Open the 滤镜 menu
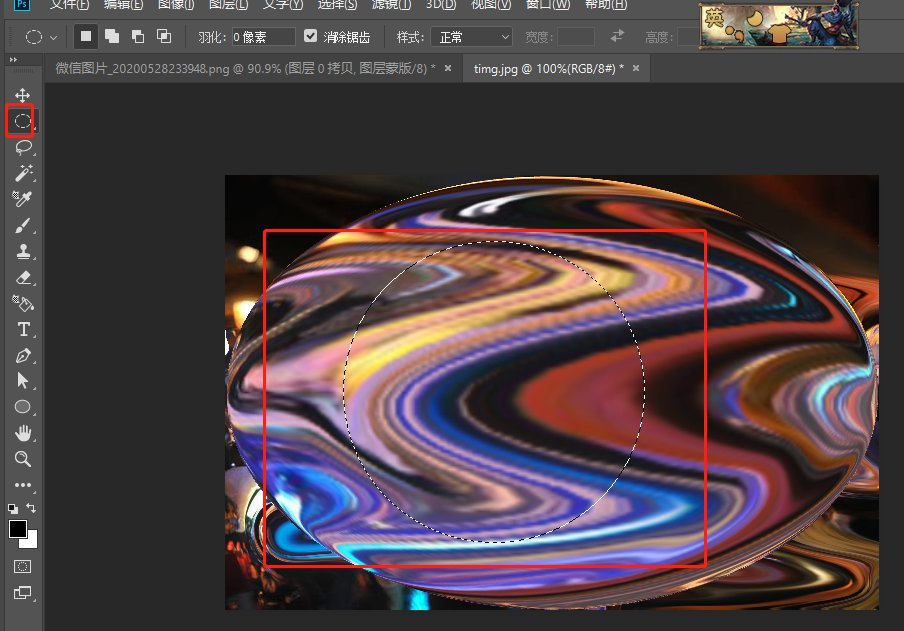904x631 pixels. [x=390, y=5]
